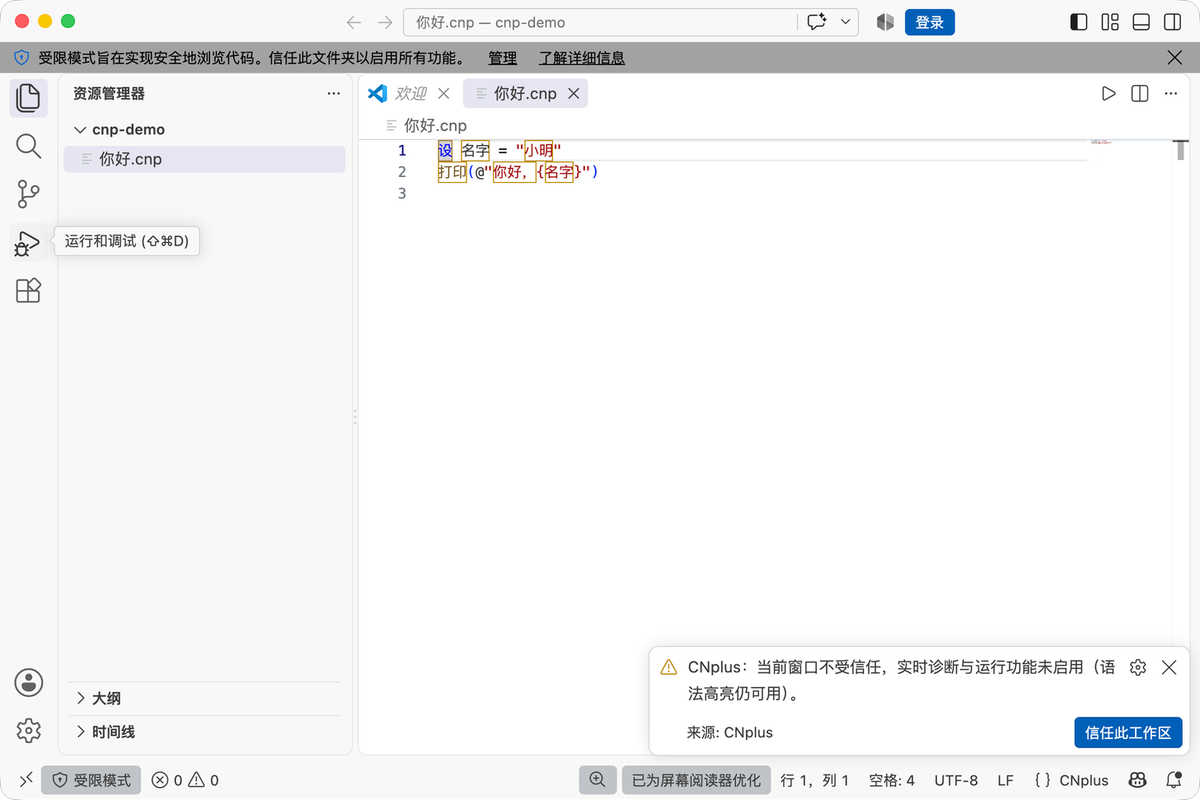The image size is (1200, 800).
Task: Click the grey hexagon icon beside 登录
Action: [x=885, y=22]
